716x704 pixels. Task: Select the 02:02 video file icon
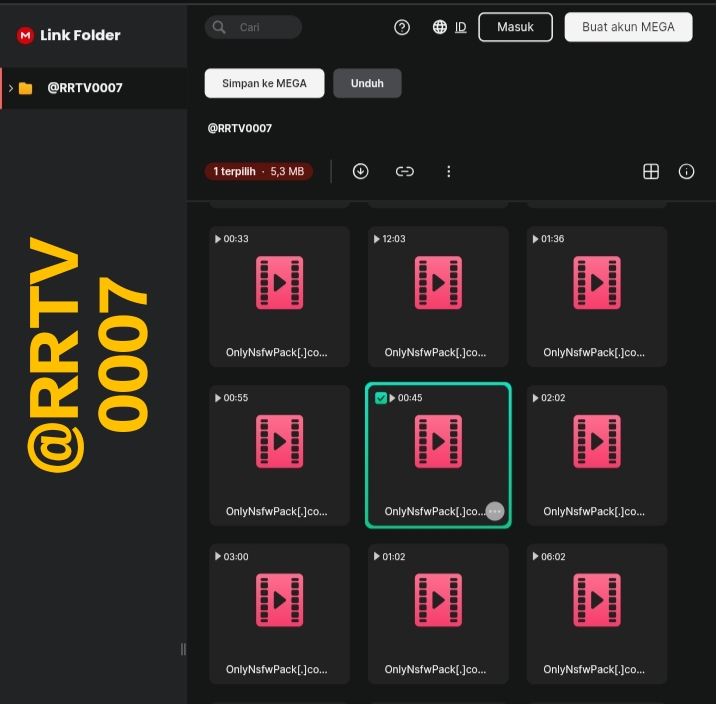(x=597, y=441)
